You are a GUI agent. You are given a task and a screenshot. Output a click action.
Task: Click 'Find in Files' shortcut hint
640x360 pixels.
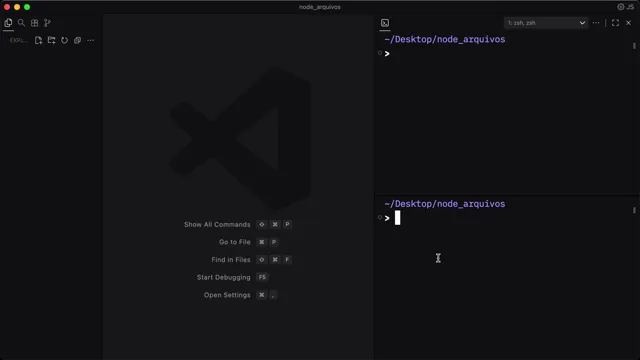[231, 260]
